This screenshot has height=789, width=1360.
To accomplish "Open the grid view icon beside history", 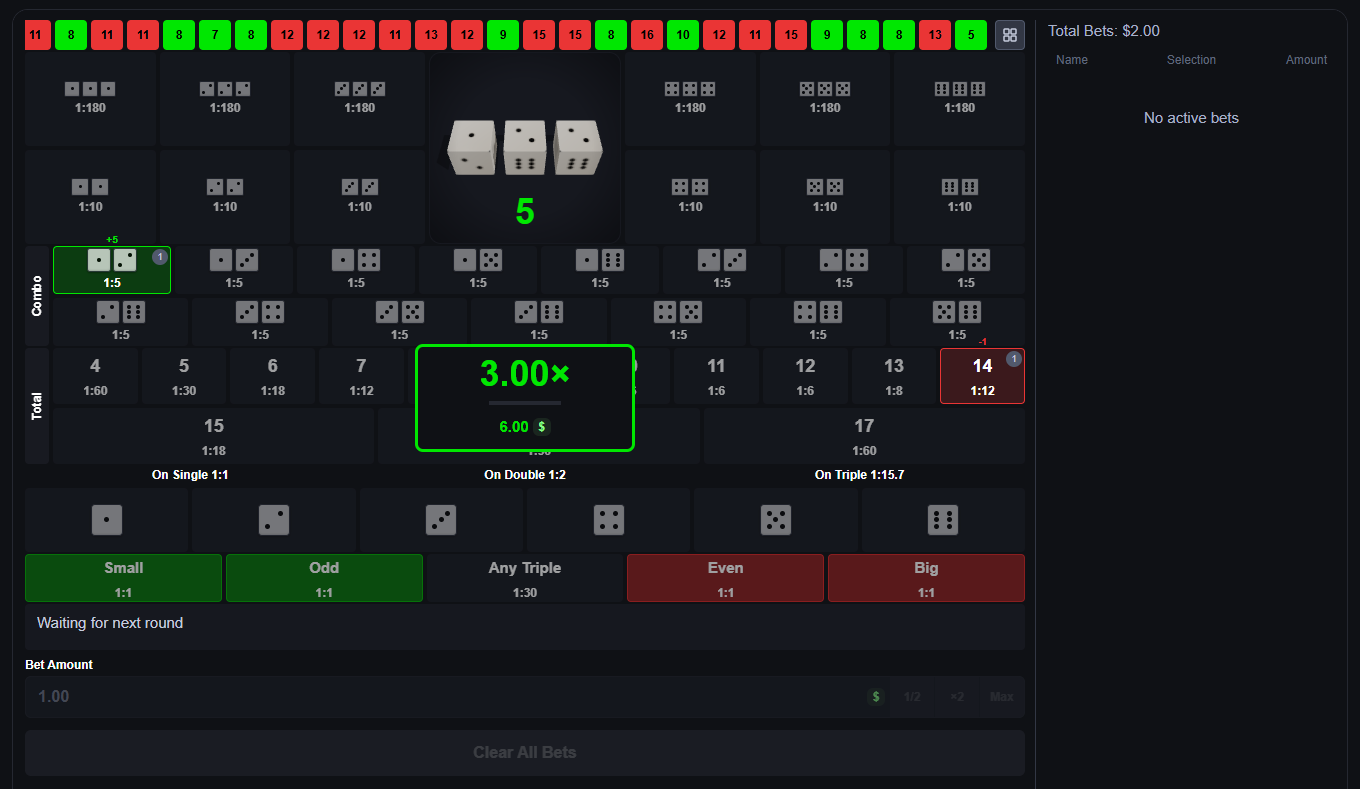I will [x=1010, y=35].
